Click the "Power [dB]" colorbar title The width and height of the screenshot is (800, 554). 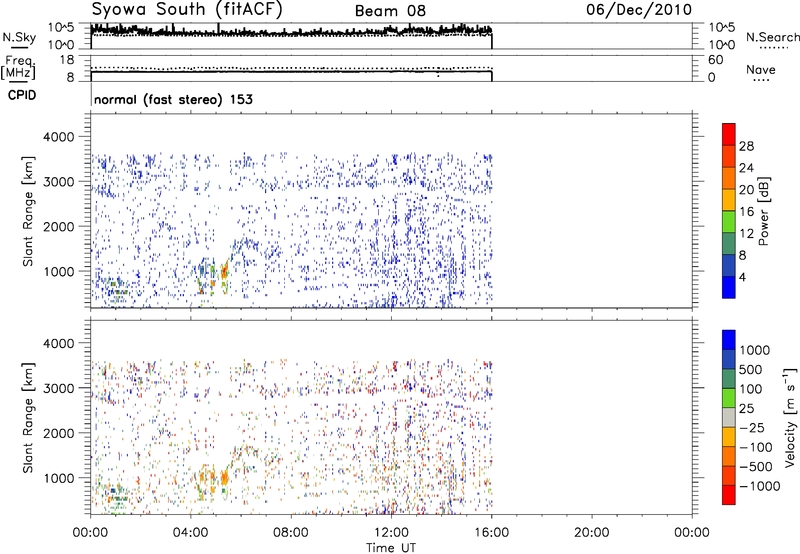tap(763, 212)
